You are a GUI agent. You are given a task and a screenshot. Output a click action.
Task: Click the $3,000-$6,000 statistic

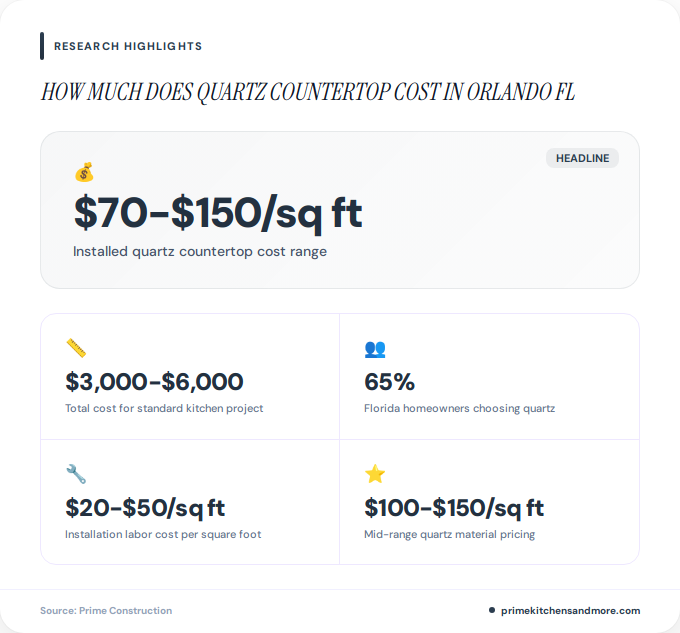[x=154, y=381]
